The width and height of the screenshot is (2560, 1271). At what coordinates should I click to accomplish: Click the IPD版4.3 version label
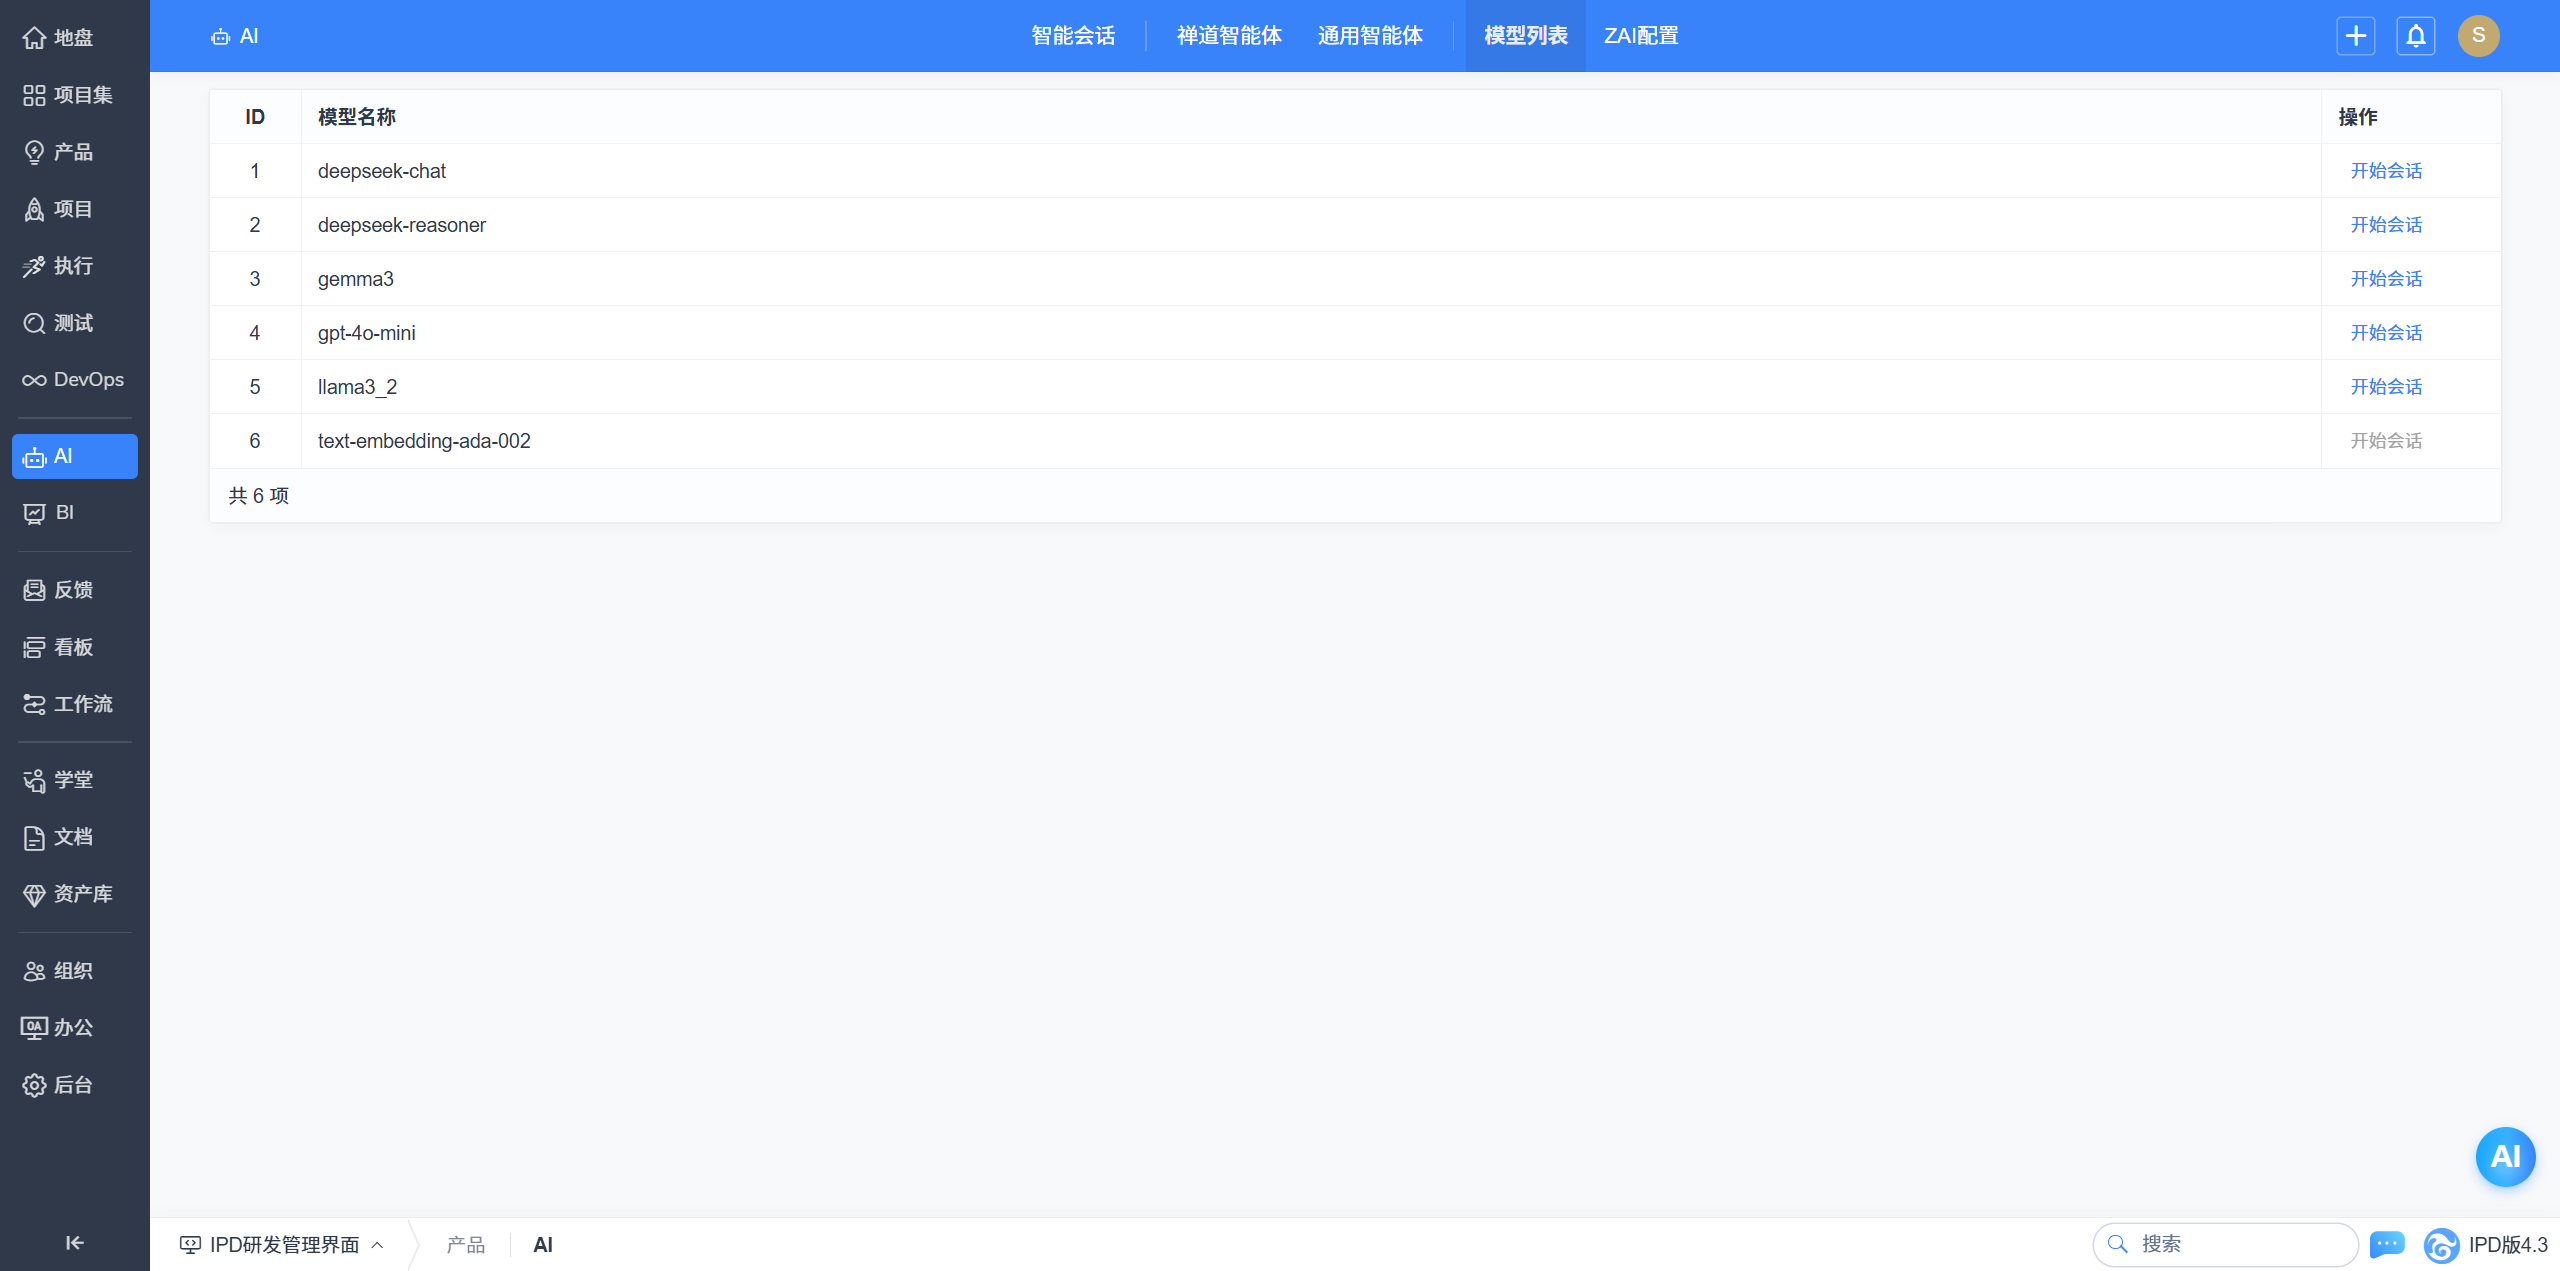click(2507, 1245)
